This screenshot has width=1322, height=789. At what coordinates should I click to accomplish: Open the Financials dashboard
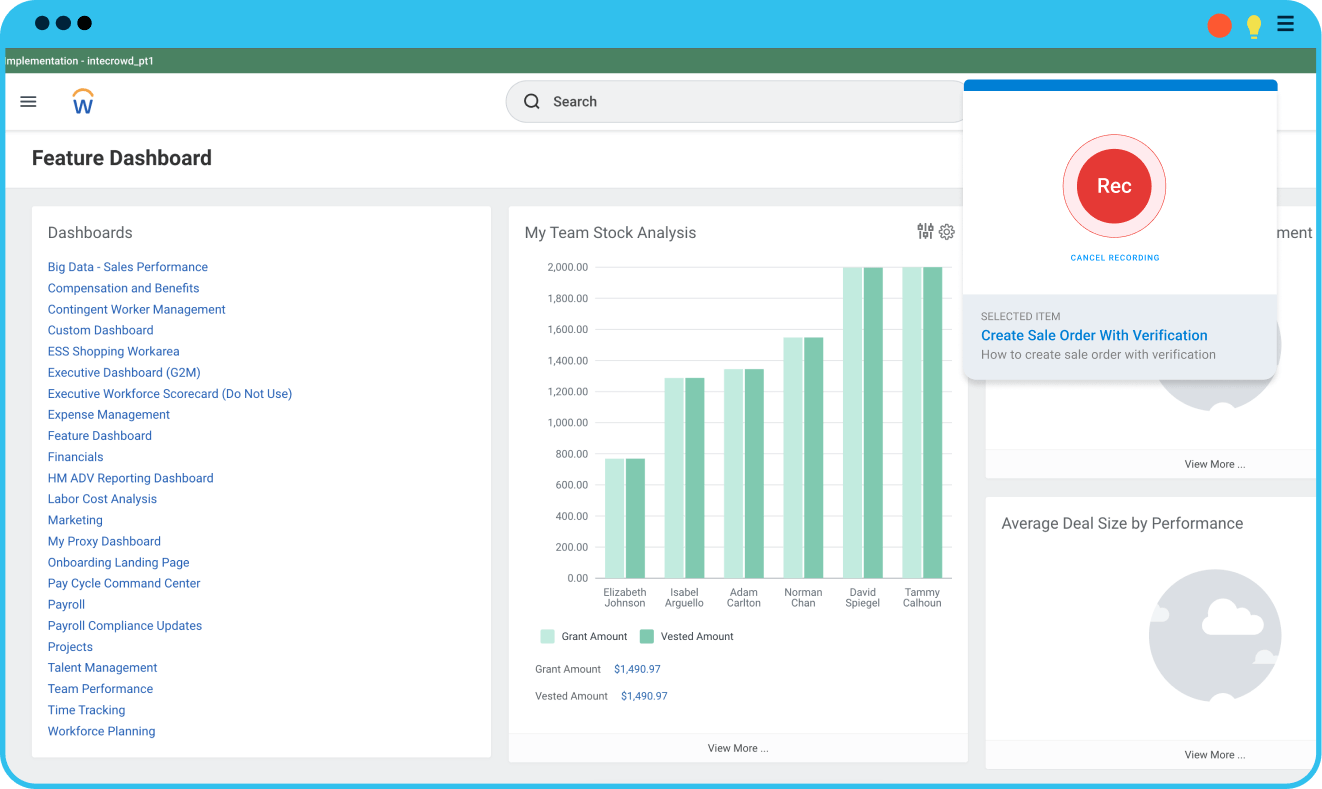tap(76, 457)
